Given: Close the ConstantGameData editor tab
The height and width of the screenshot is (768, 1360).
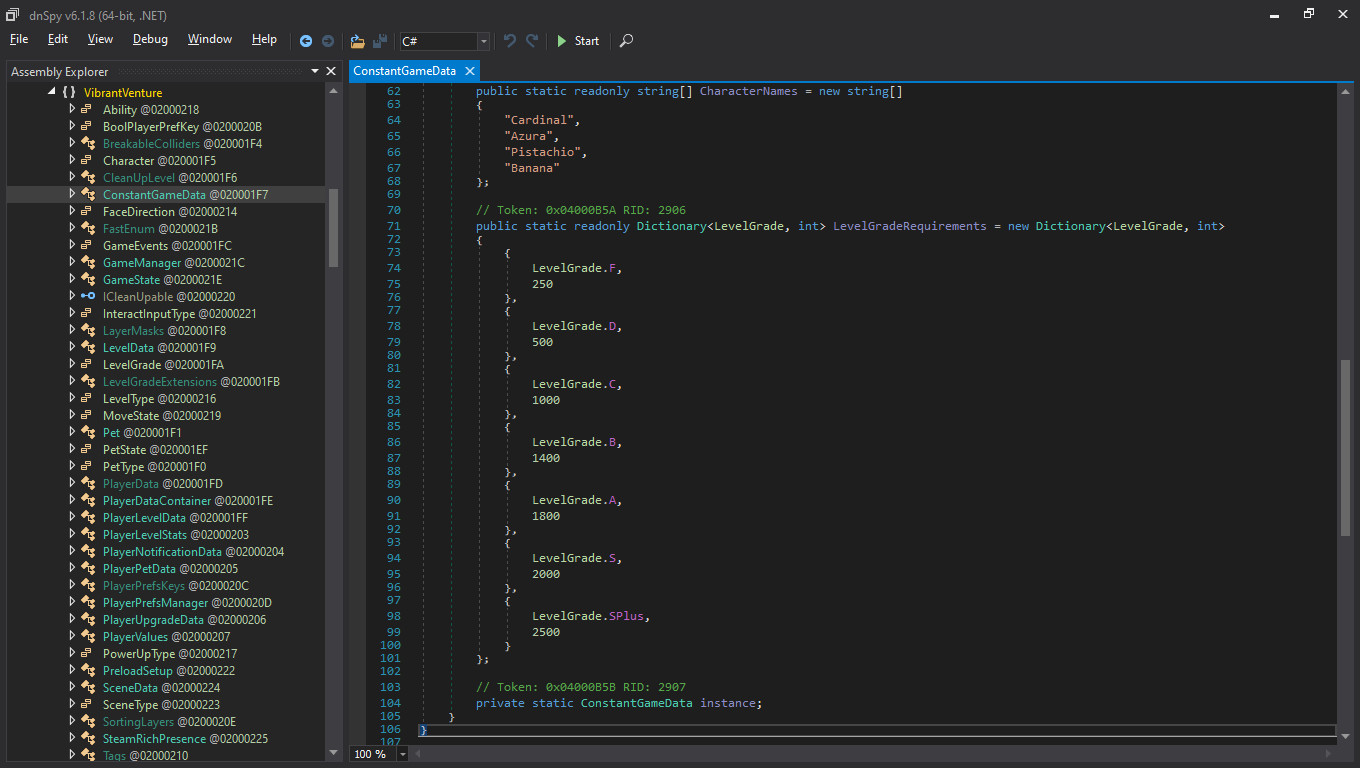Looking at the screenshot, I should (x=470, y=71).
